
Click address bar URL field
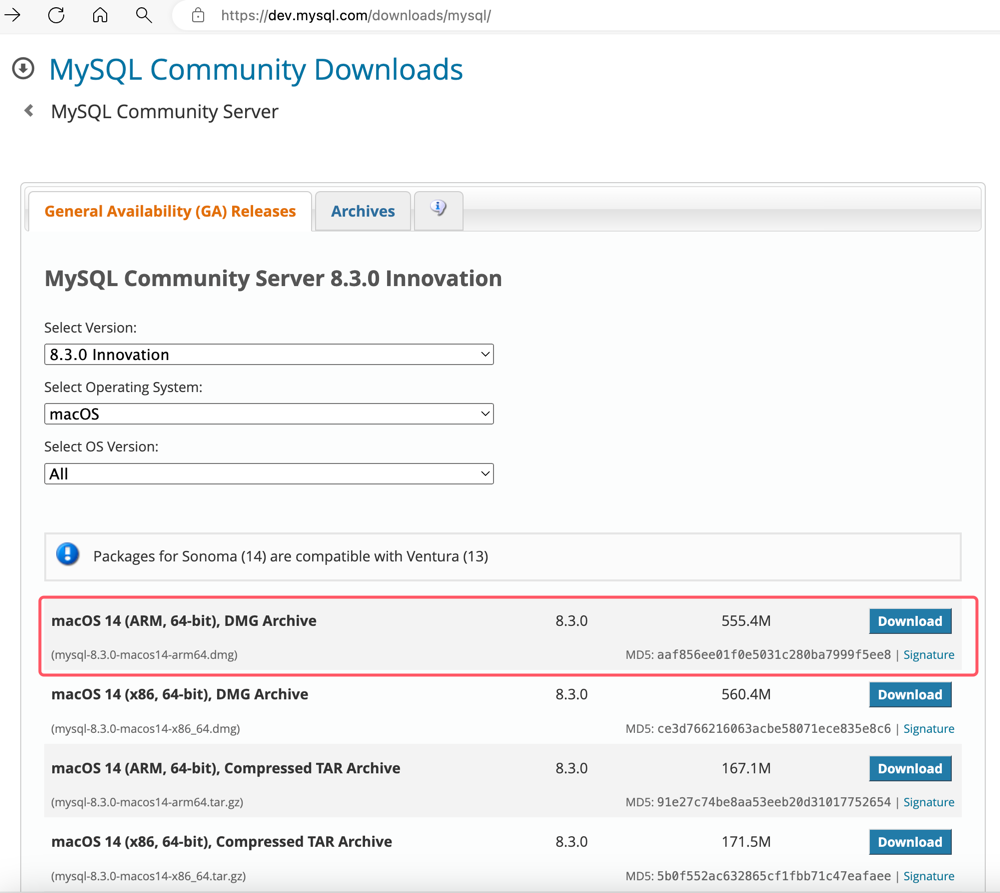coord(587,15)
